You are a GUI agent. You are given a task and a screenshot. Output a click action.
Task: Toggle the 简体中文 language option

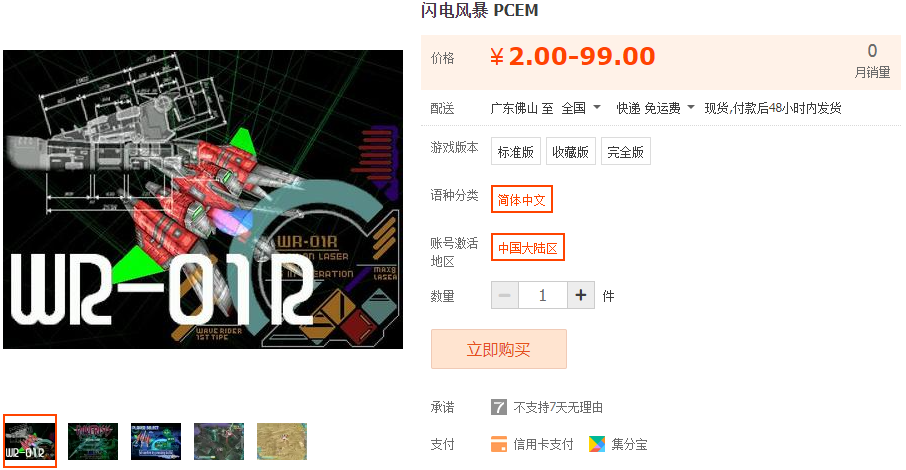click(522, 199)
